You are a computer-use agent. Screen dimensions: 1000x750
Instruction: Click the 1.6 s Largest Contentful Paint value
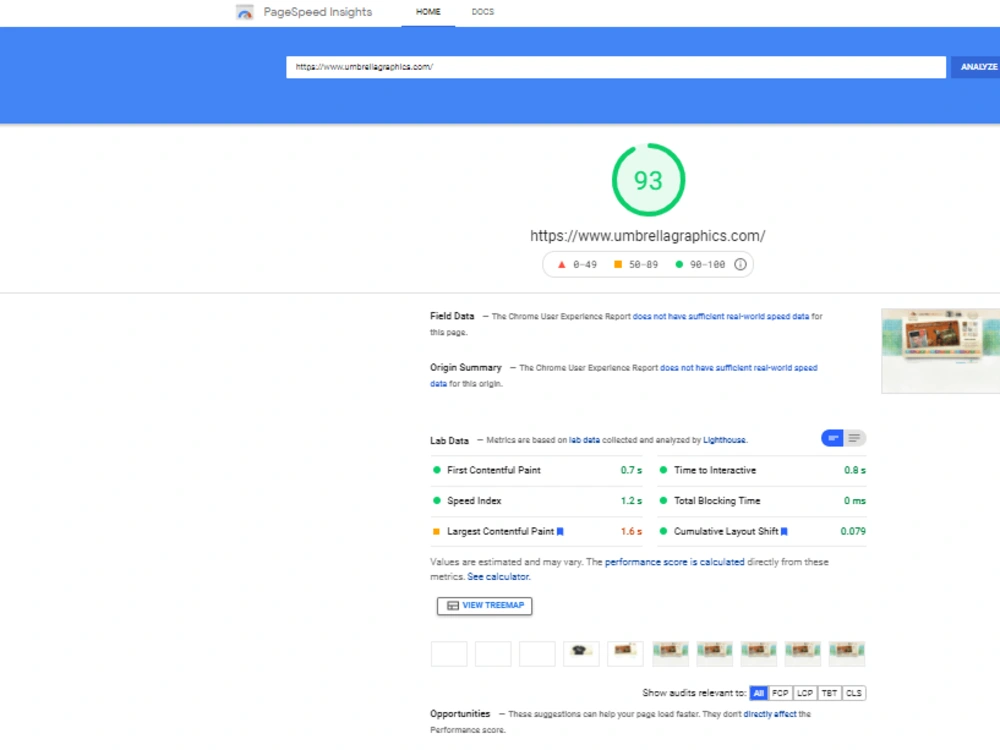pos(631,531)
